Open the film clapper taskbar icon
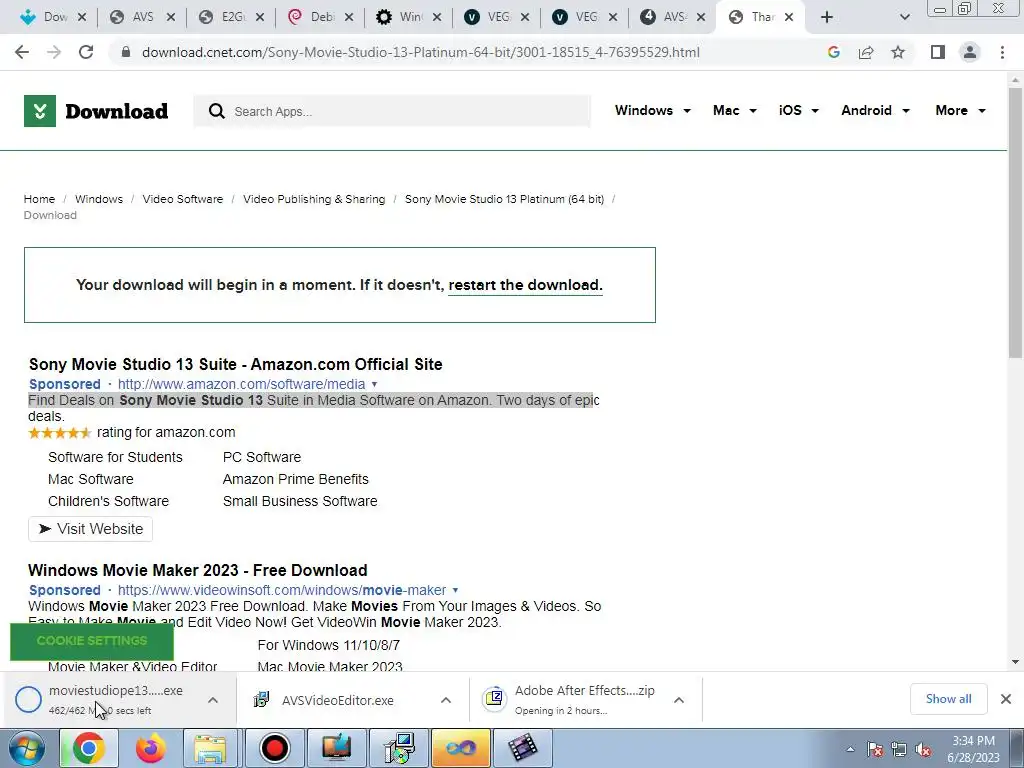1024x768 pixels. [x=522, y=748]
